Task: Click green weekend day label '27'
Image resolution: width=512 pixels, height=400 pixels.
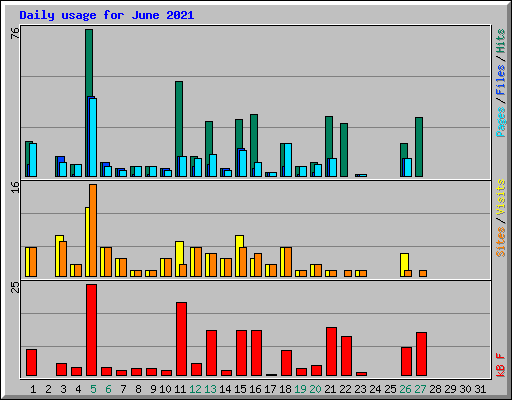Action: click(420, 389)
